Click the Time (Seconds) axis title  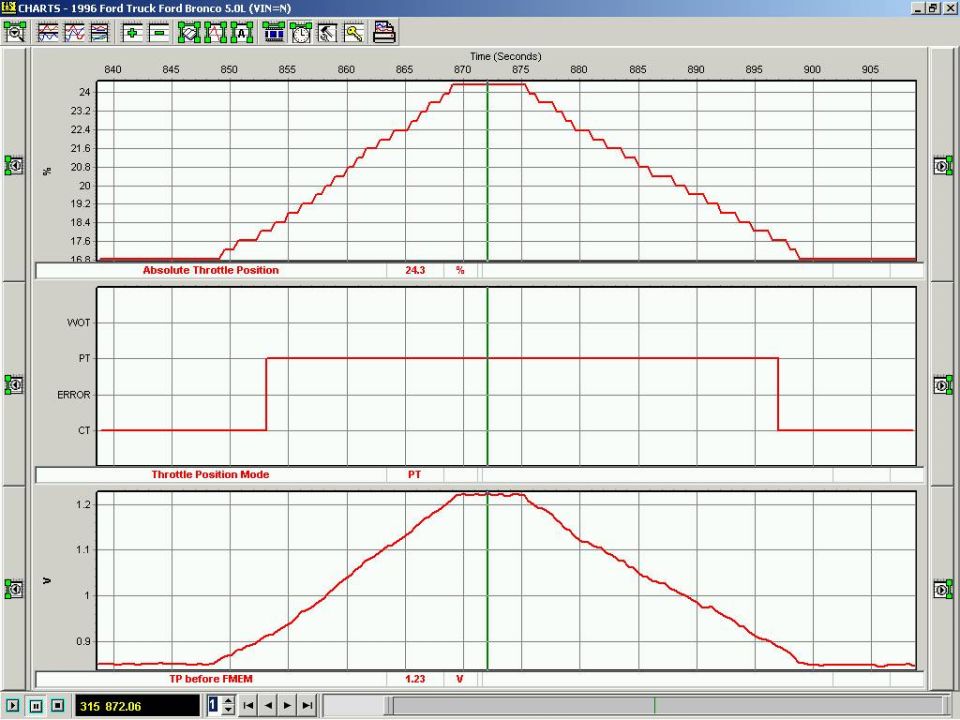505,56
